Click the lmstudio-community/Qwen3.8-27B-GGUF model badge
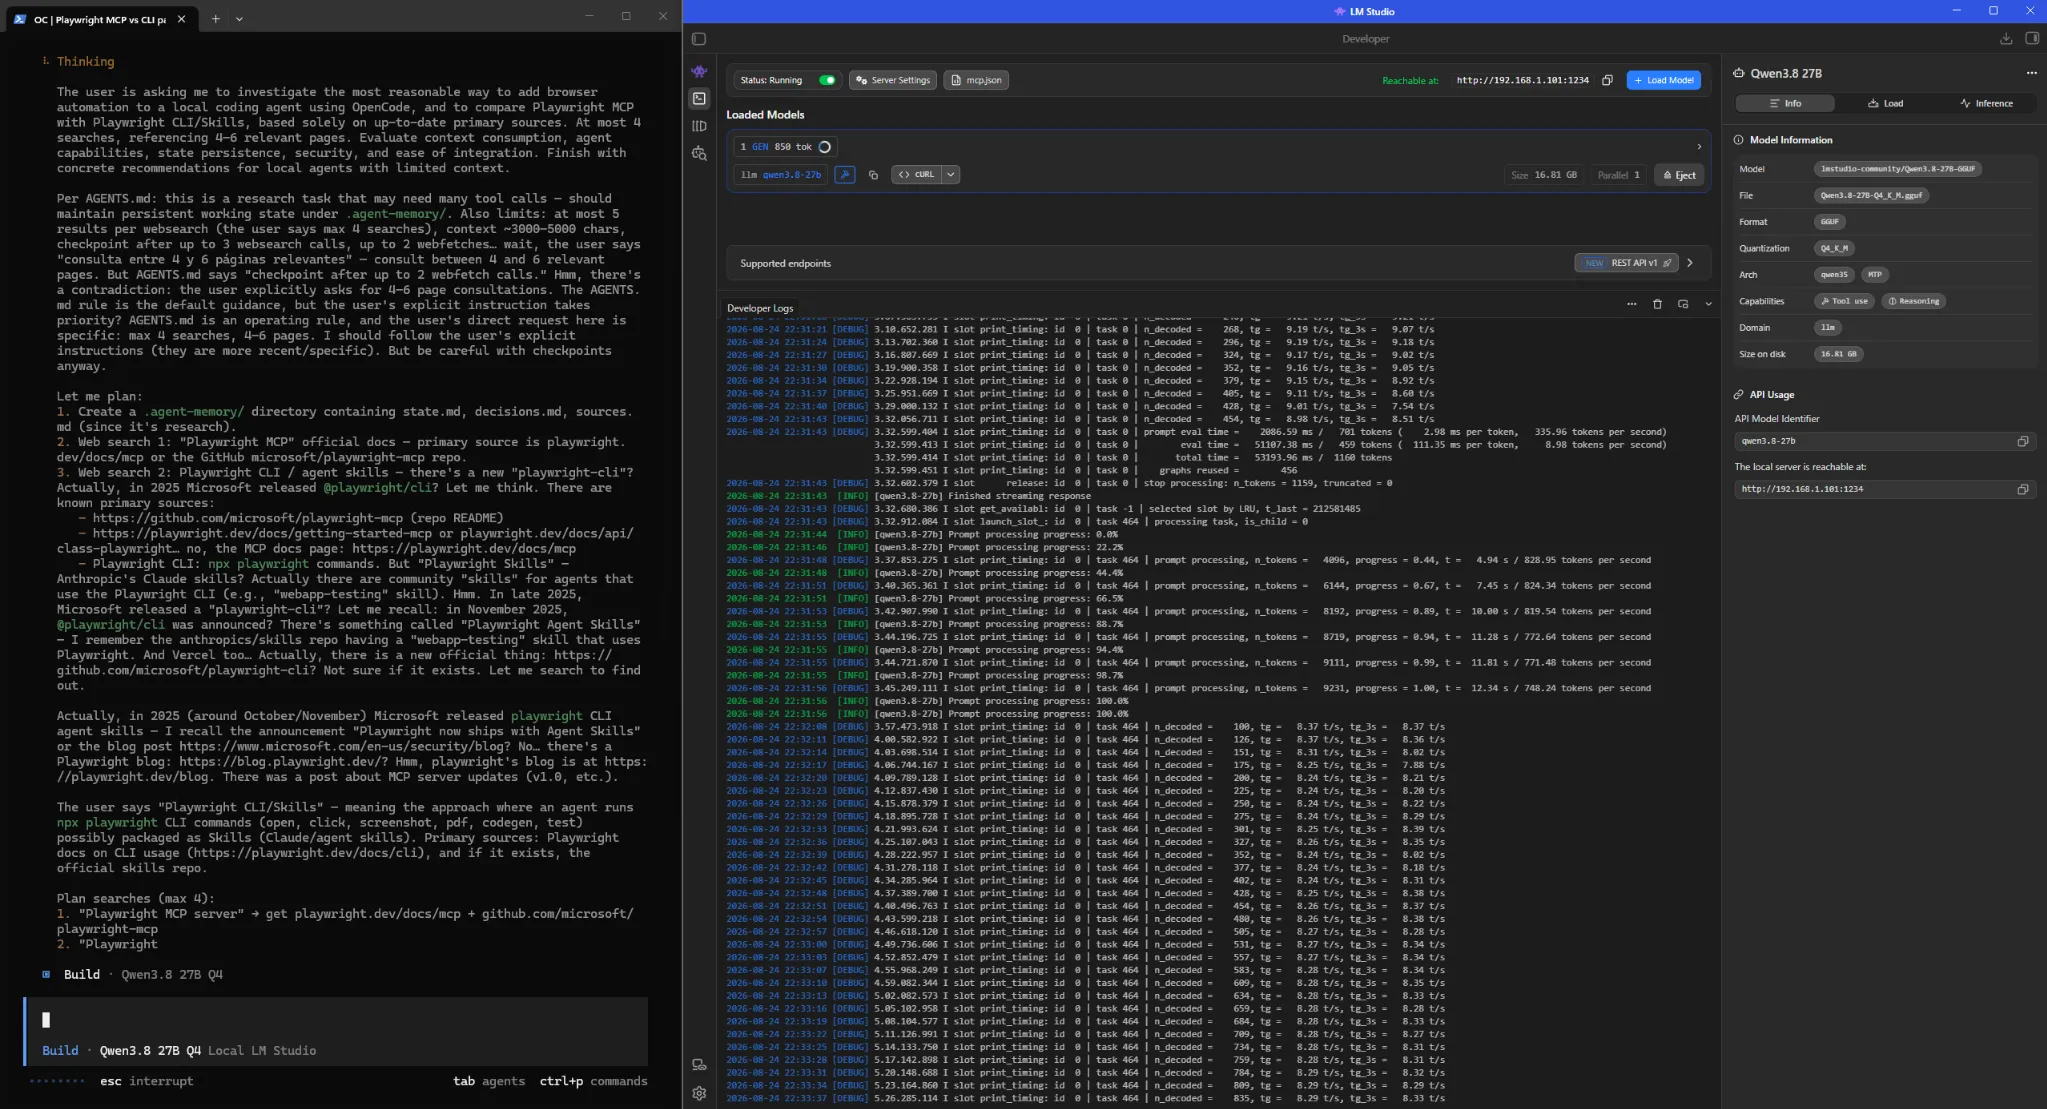 coord(1897,169)
